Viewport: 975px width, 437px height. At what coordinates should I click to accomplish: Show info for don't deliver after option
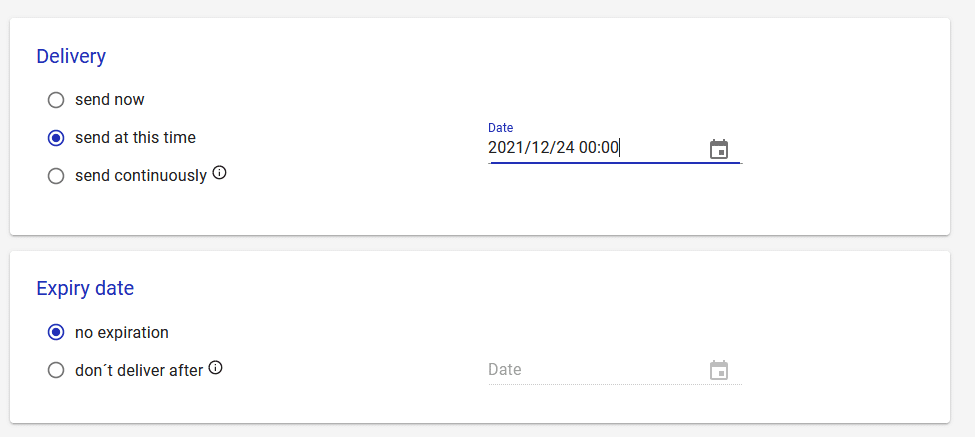click(x=215, y=368)
